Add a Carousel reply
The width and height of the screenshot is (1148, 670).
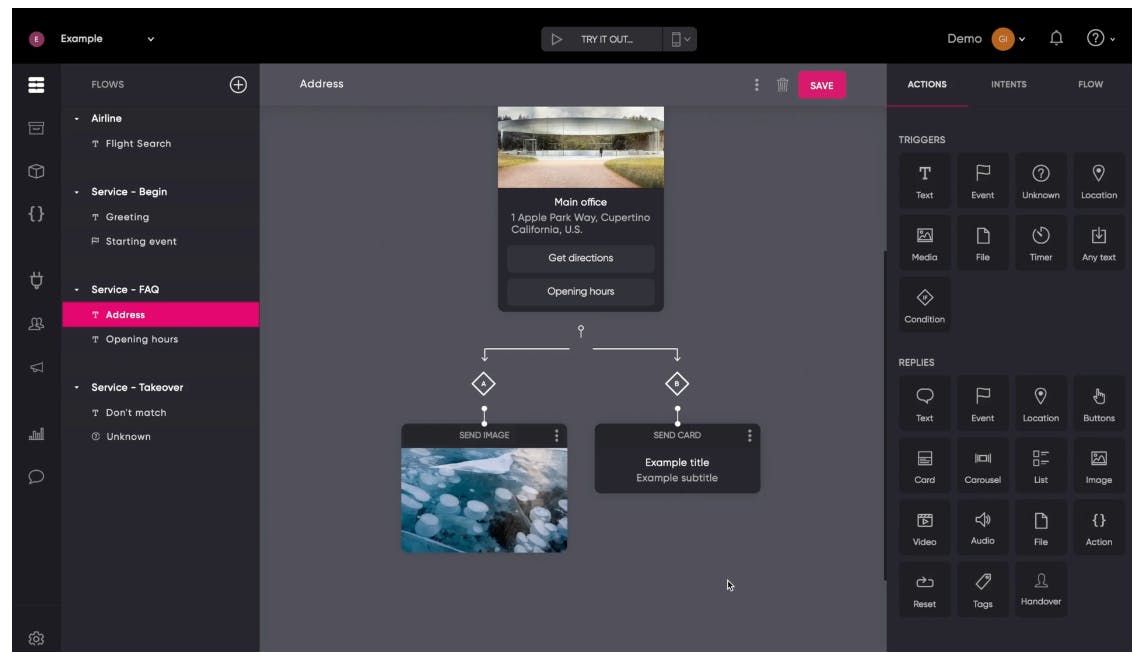tap(983, 466)
